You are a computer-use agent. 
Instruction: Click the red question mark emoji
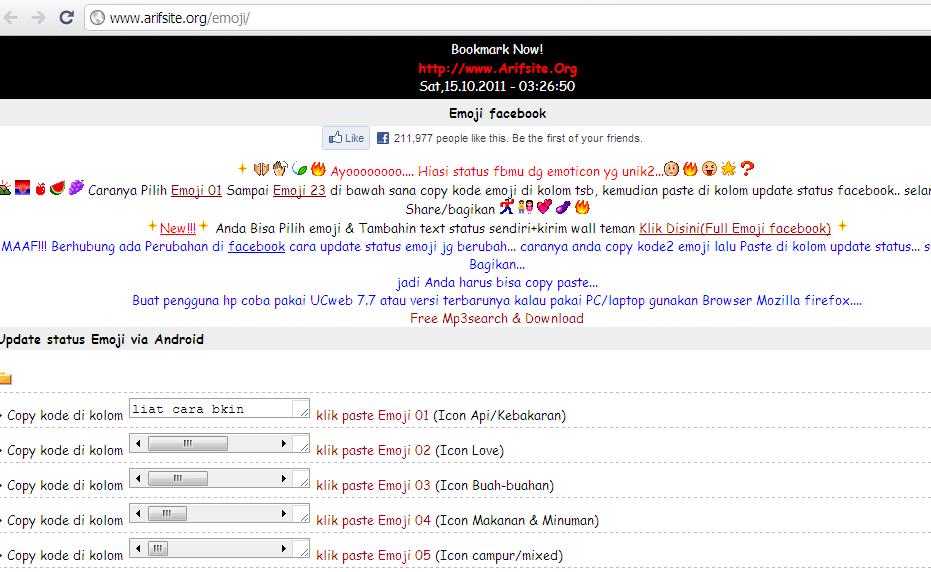click(x=747, y=169)
